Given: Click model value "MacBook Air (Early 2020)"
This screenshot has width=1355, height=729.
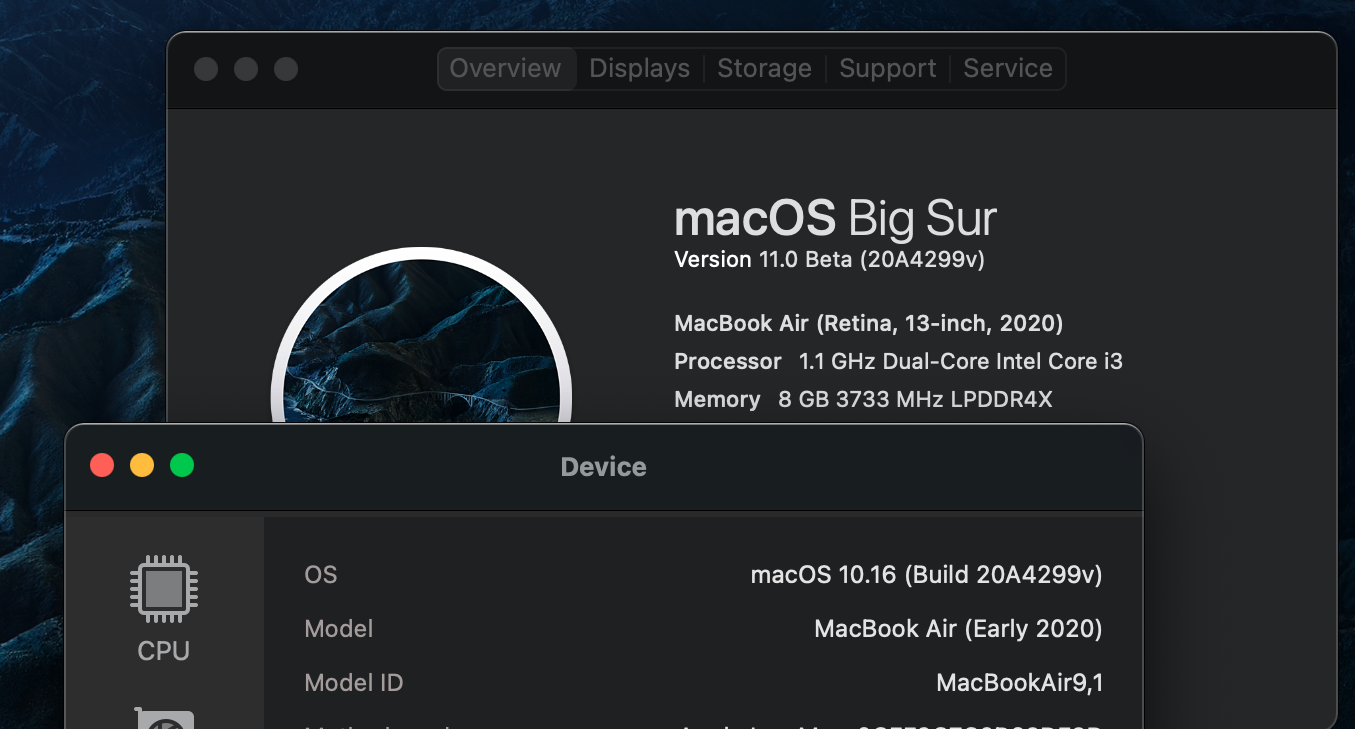Looking at the screenshot, I should coord(959,629).
